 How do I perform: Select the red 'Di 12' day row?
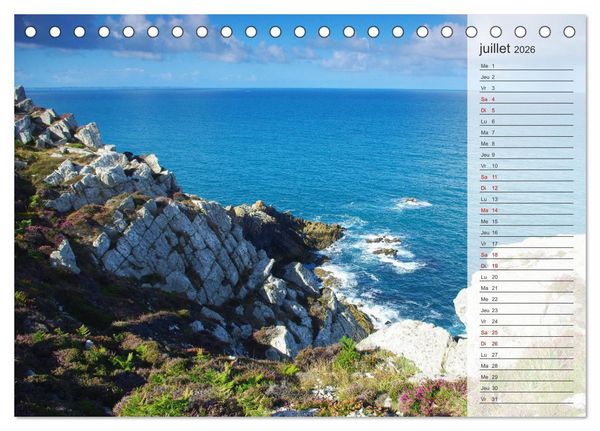click(x=527, y=188)
